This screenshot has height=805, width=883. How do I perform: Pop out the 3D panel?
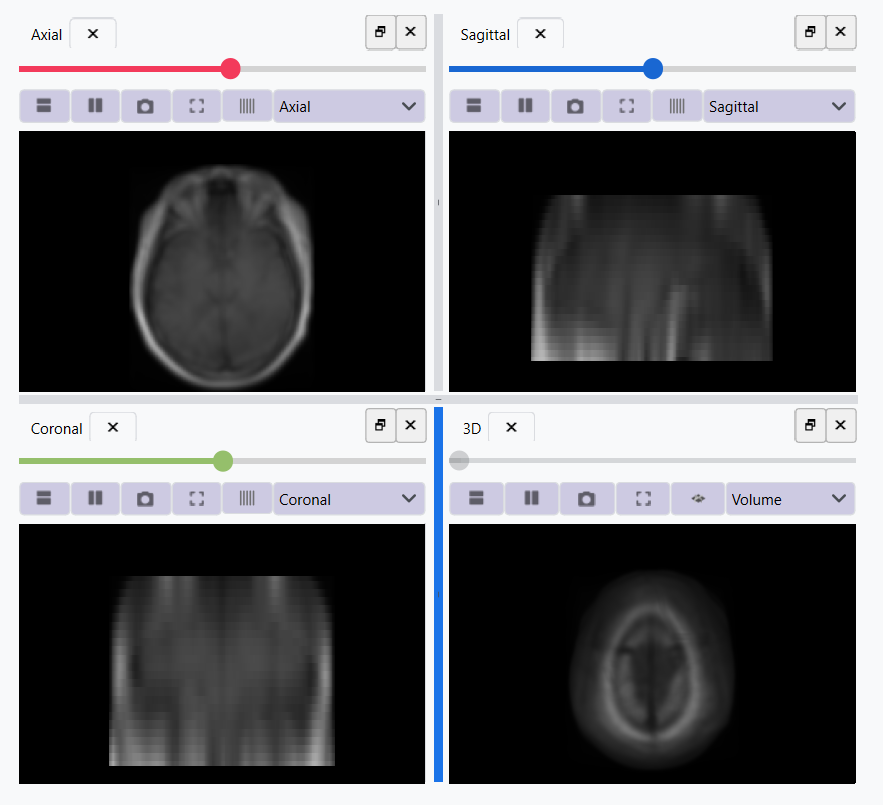pos(810,425)
